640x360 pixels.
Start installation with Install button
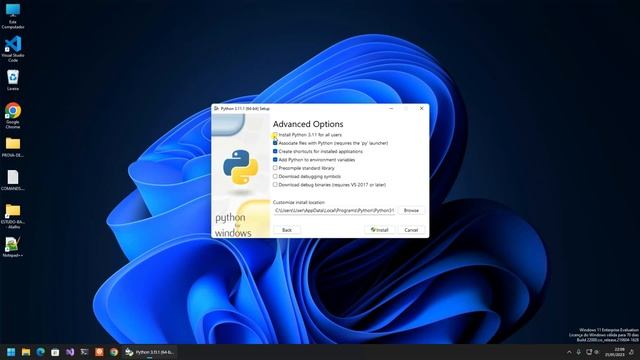point(380,230)
